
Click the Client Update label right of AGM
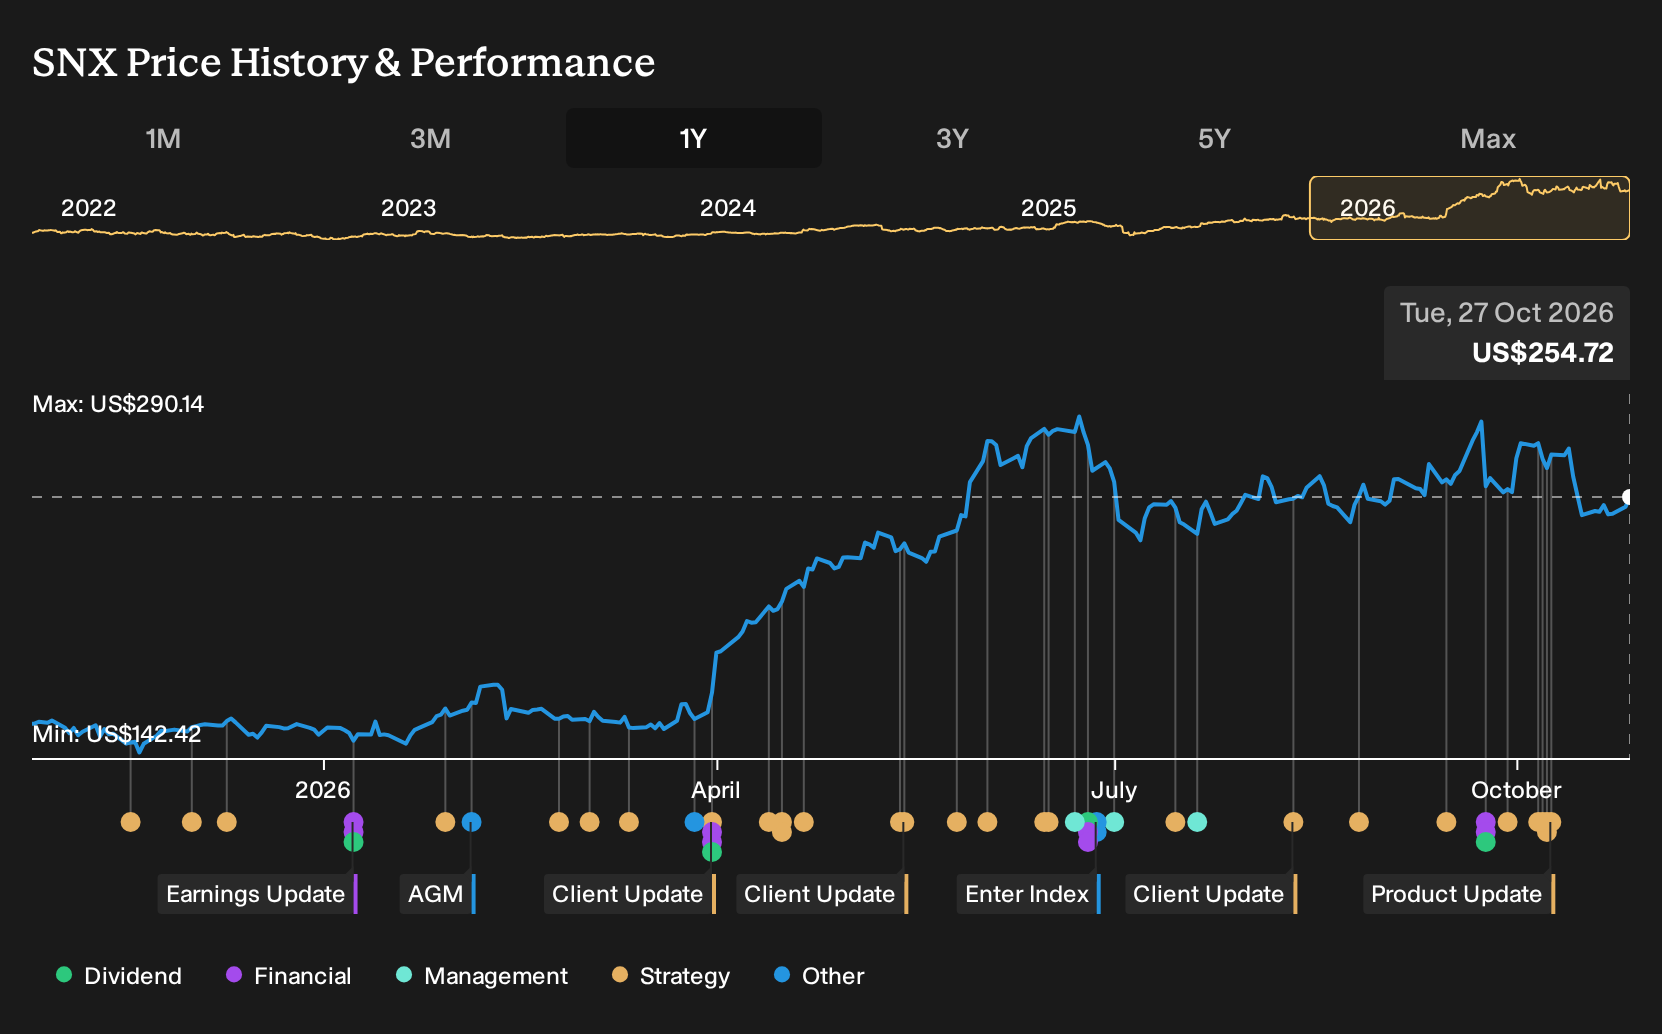629,894
